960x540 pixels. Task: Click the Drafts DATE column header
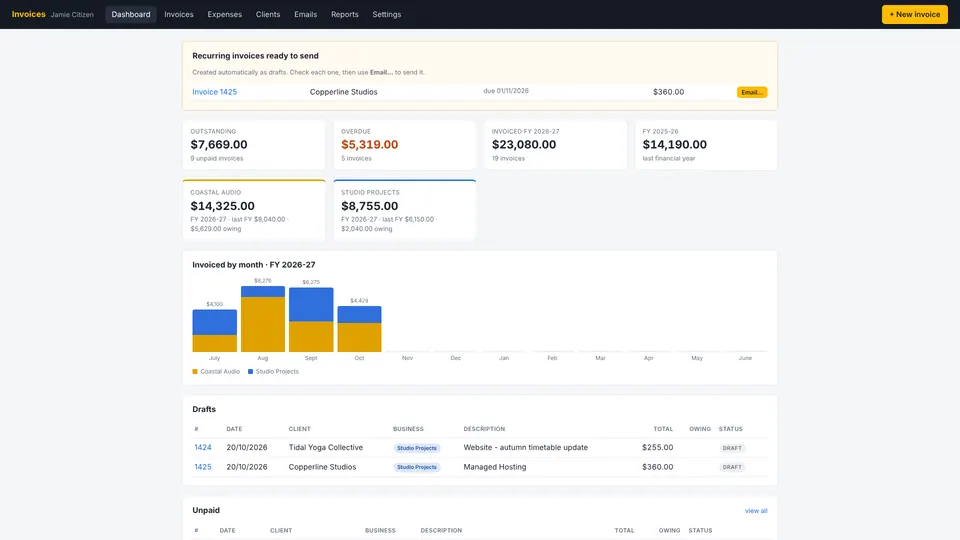click(x=234, y=429)
